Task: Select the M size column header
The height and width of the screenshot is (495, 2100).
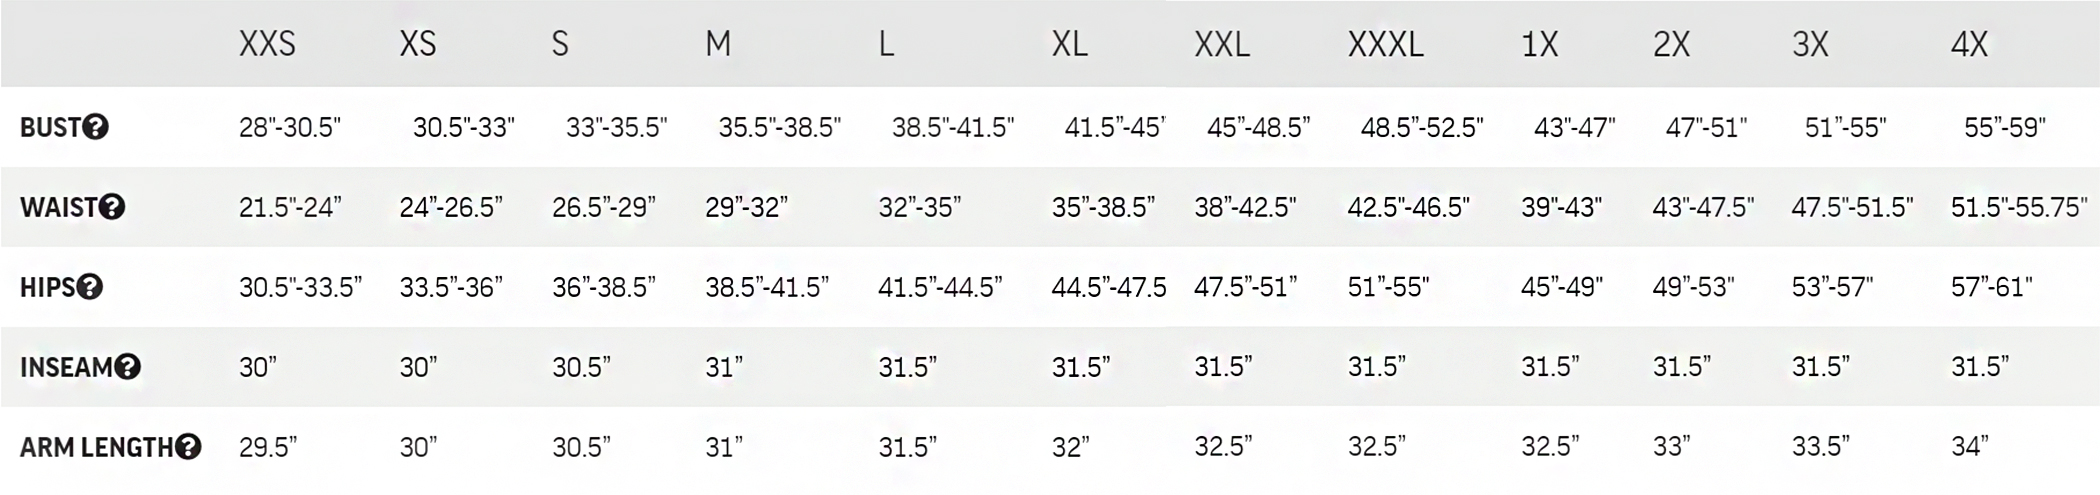Action: click(718, 44)
